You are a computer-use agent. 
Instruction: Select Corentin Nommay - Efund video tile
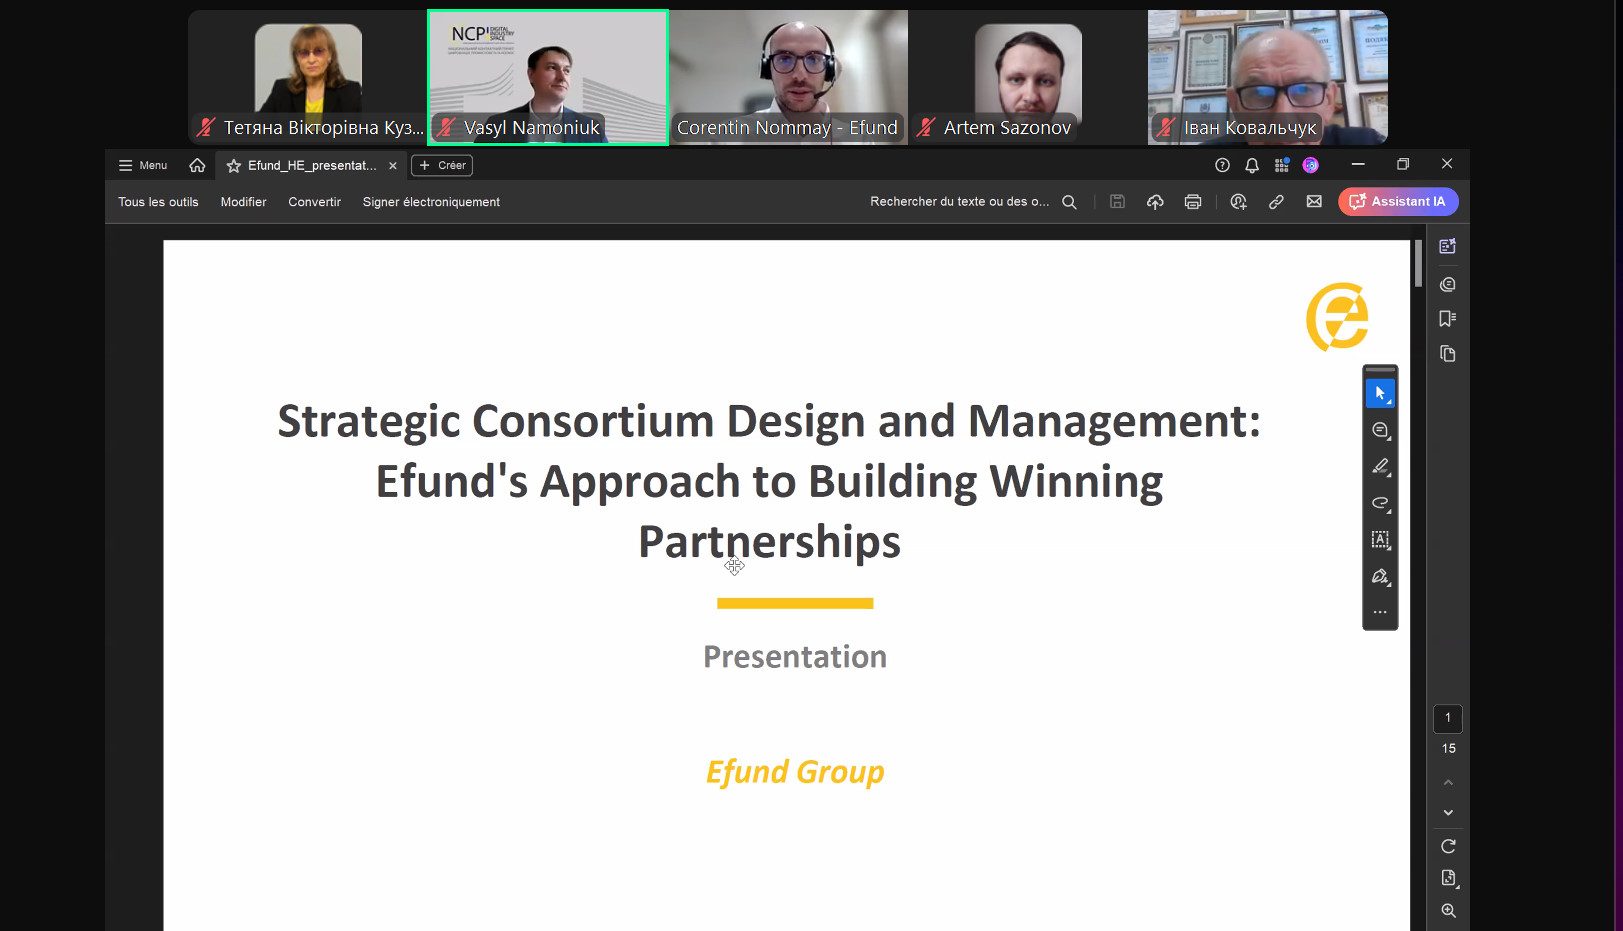point(788,77)
